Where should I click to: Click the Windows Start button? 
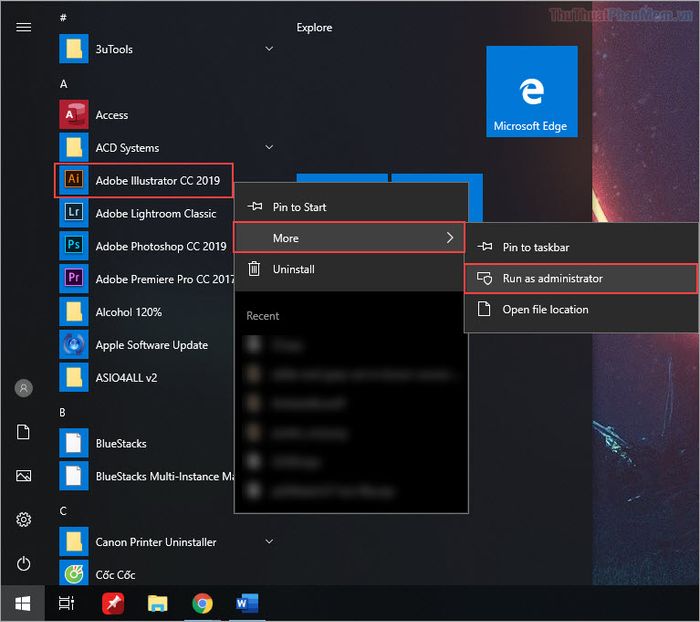pyautogui.click(x=23, y=604)
